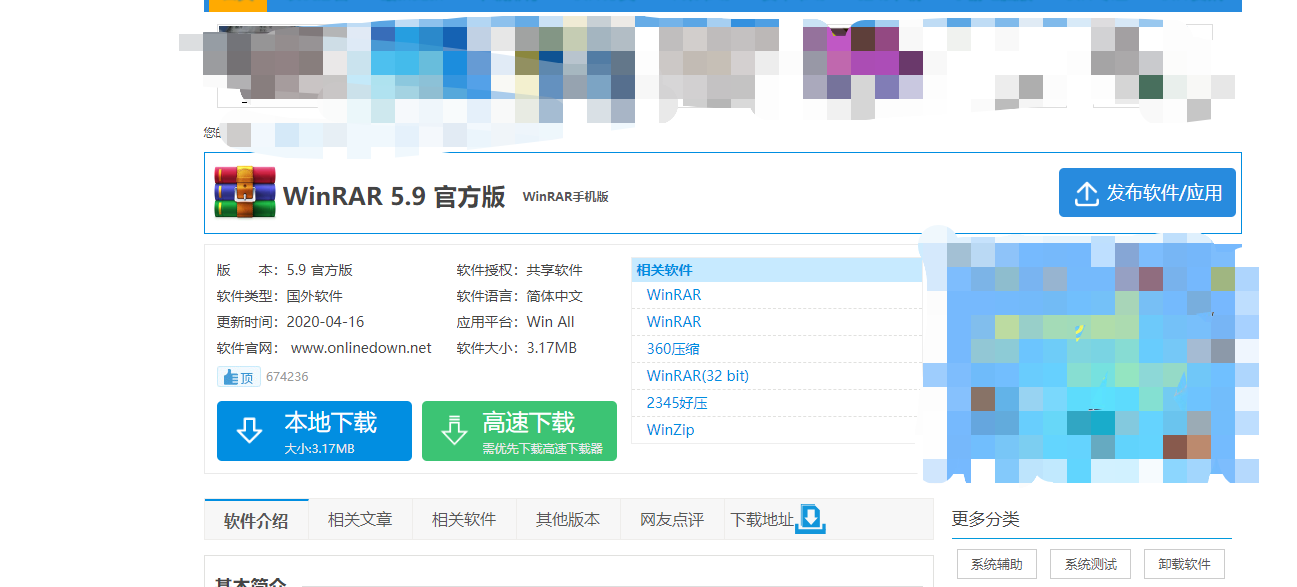The height and width of the screenshot is (587, 1297).
Task: Click the 更多分类 heading
Action: [x=986, y=519]
